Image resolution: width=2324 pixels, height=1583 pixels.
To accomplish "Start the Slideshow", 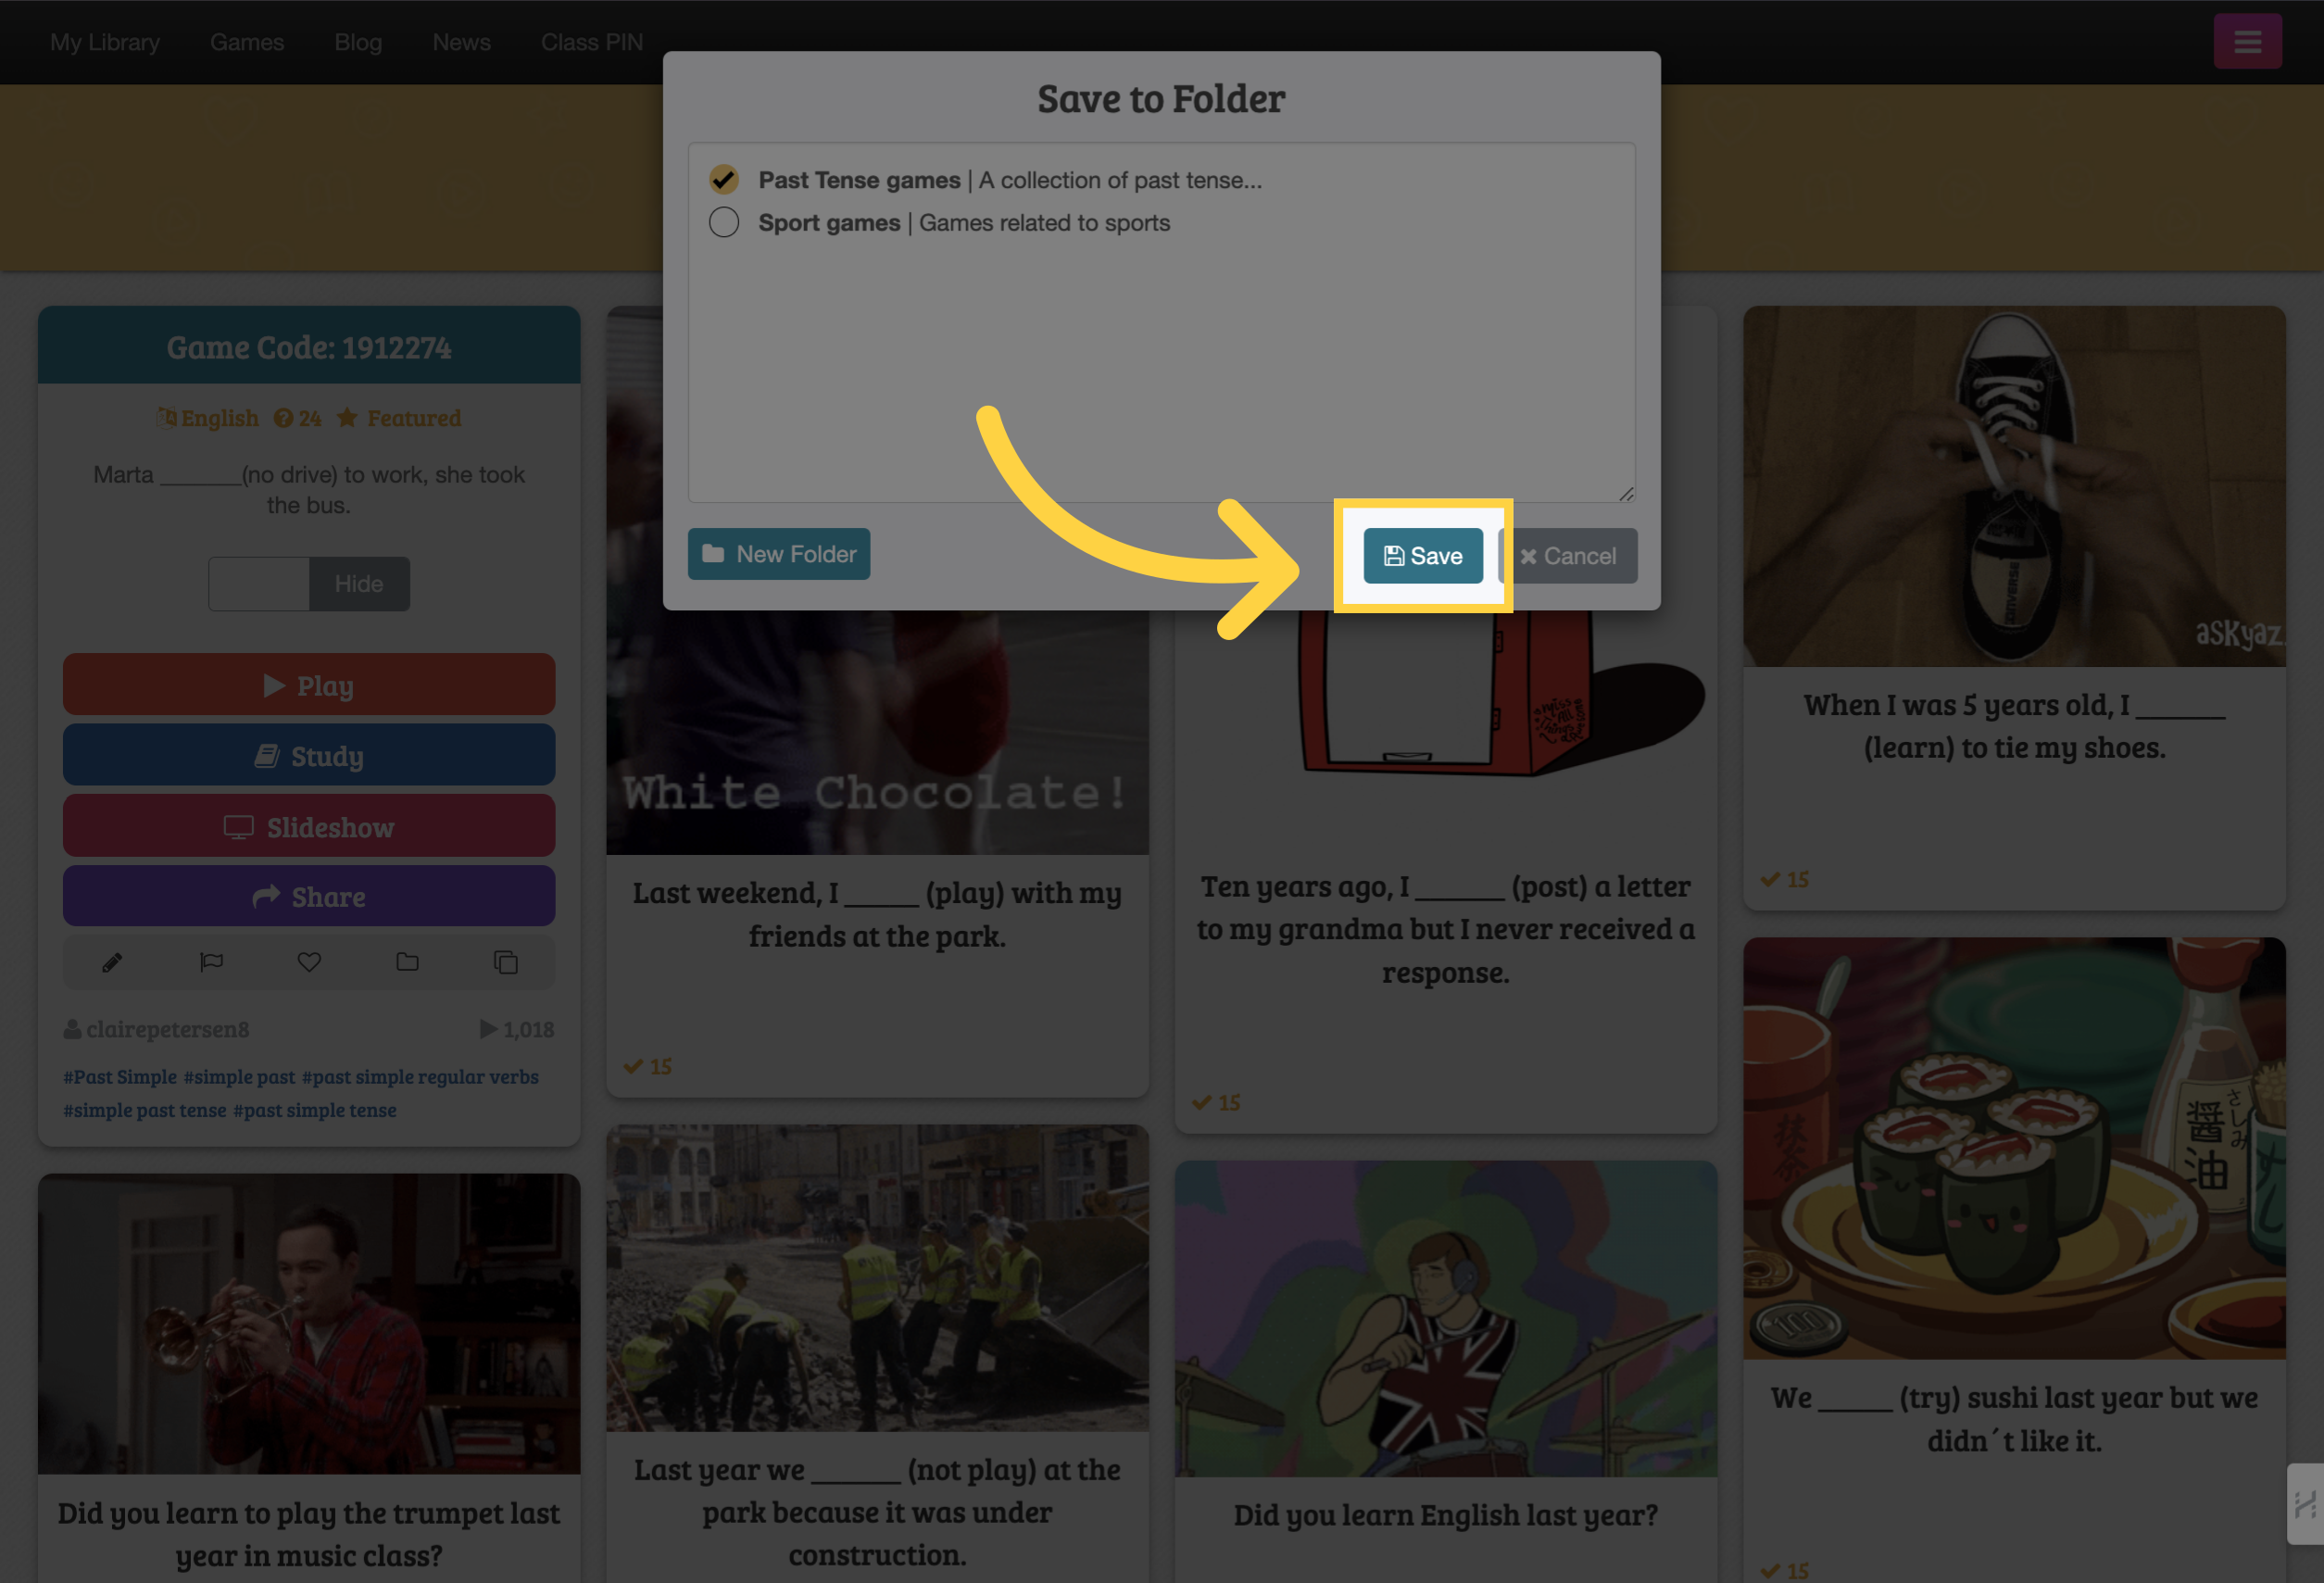I will (x=309, y=826).
